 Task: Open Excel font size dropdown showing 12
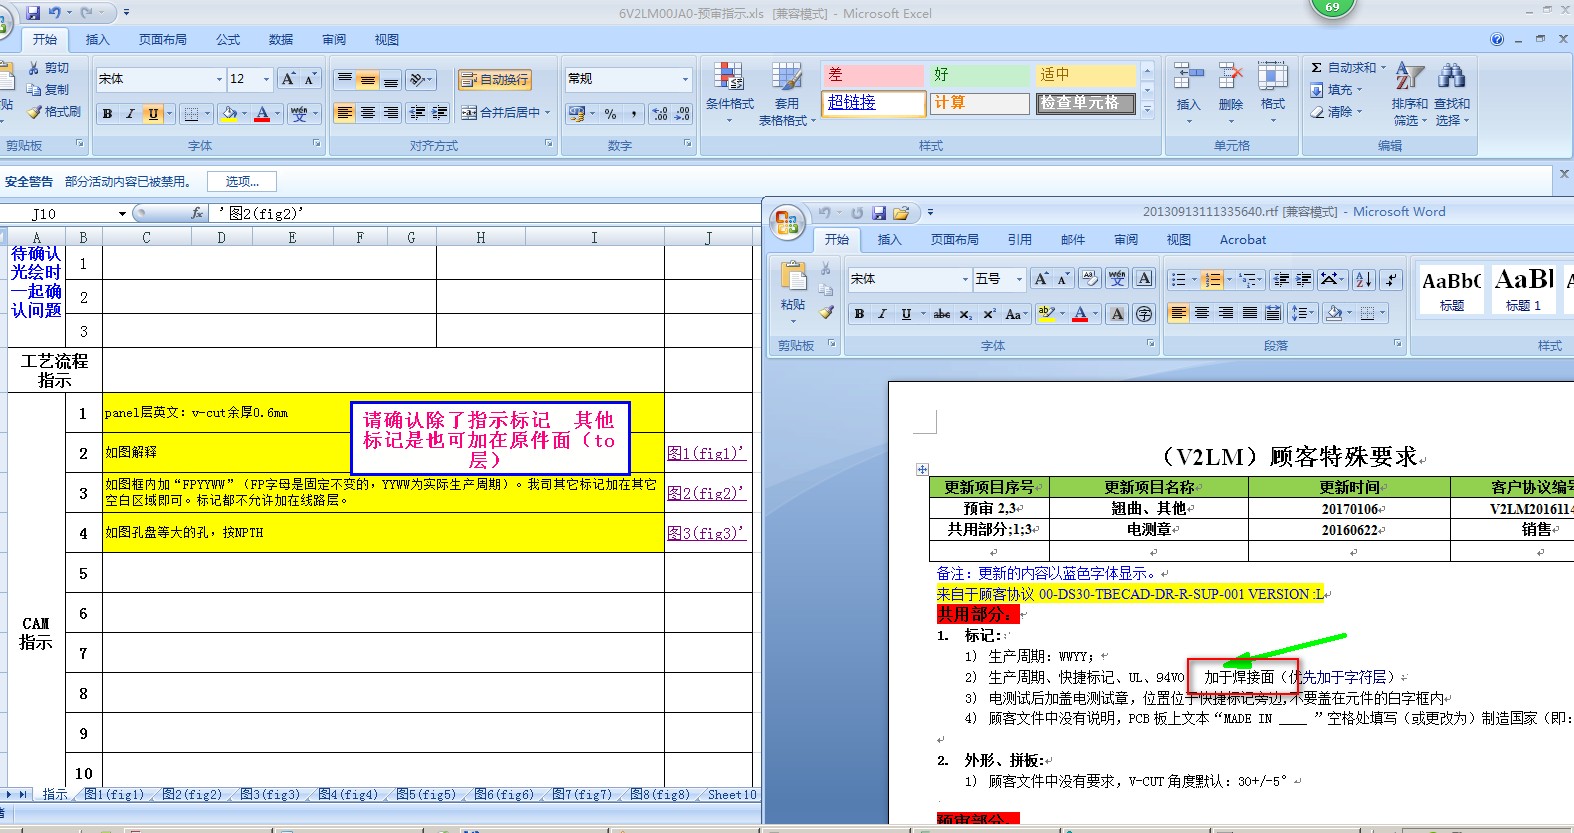coord(266,79)
